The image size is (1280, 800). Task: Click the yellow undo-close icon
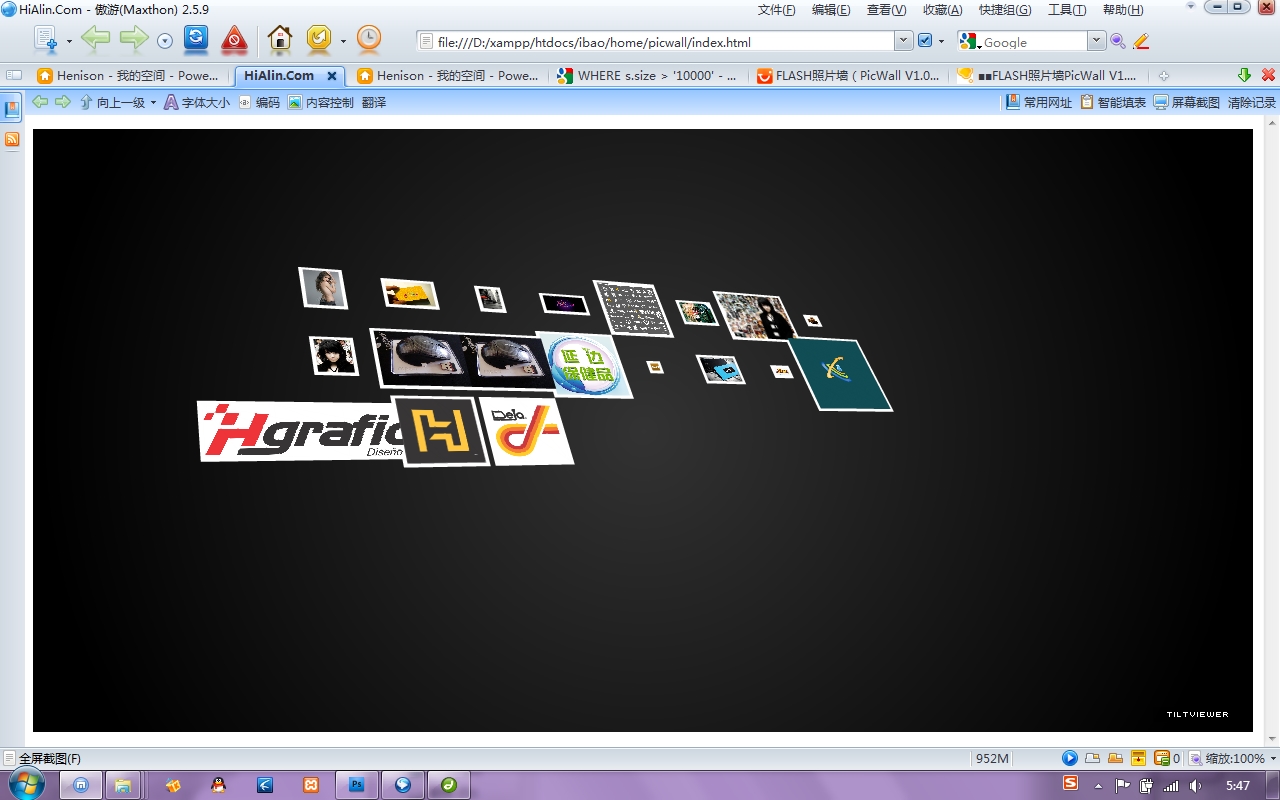[318, 39]
